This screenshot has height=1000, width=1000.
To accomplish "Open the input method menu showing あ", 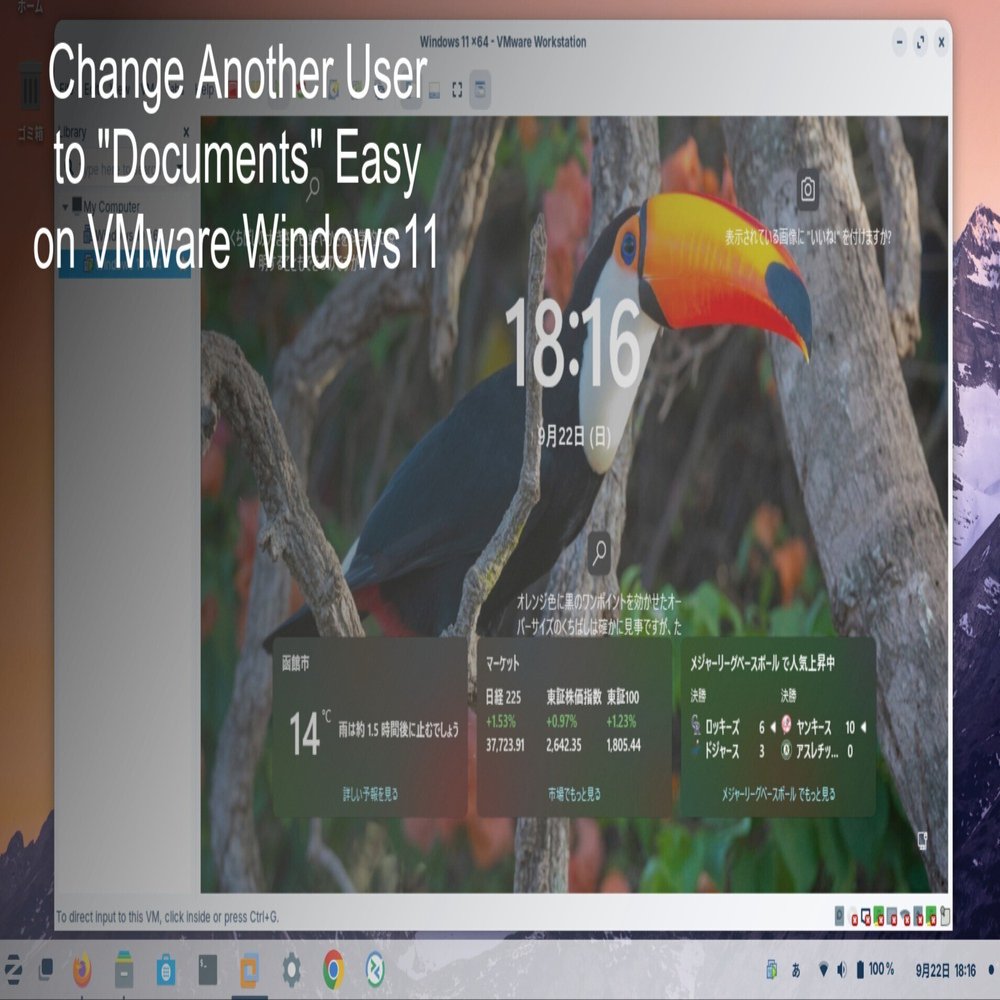I will tap(794, 969).
